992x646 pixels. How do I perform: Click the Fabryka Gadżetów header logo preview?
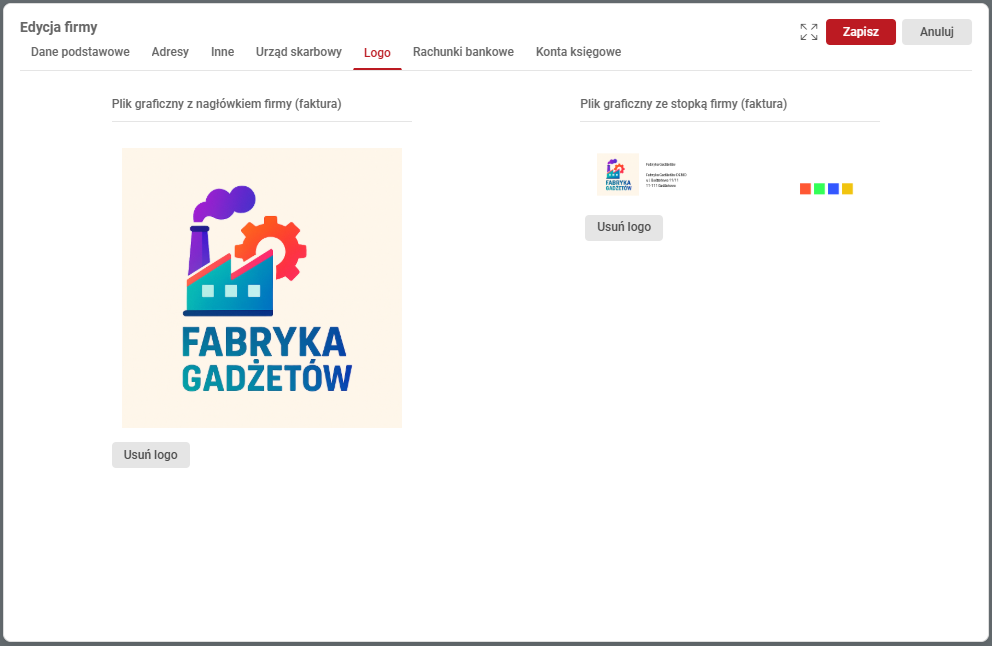pyautogui.click(x=261, y=287)
